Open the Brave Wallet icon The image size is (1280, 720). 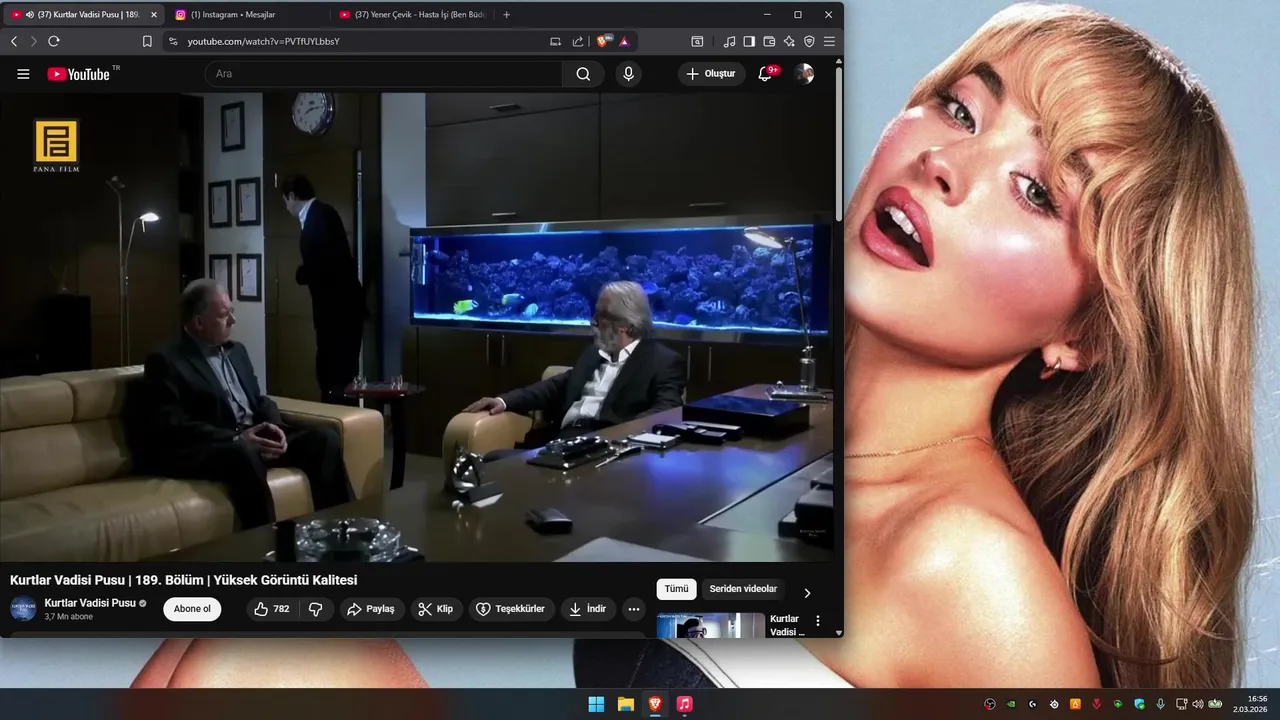769,41
